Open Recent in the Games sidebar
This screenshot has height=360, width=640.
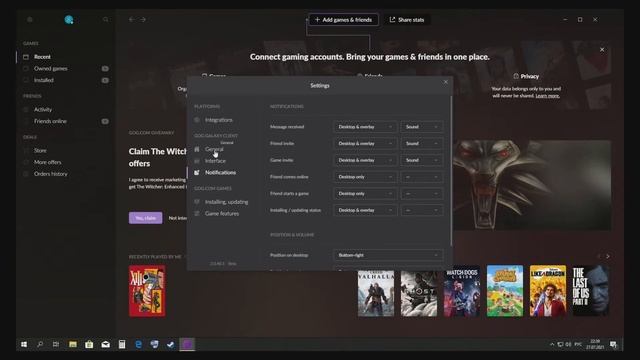[x=42, y=57]
